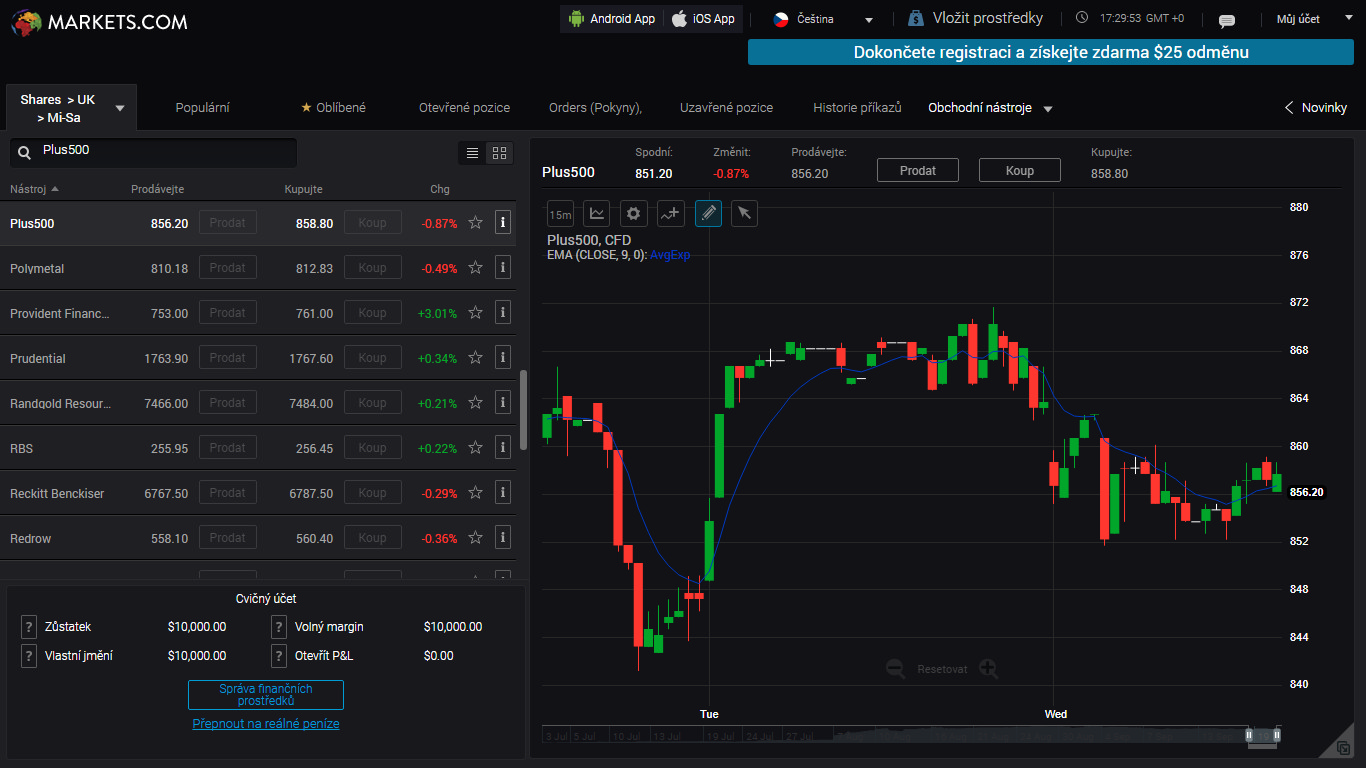Favorite Redrow with star

(x=476, y=538)
